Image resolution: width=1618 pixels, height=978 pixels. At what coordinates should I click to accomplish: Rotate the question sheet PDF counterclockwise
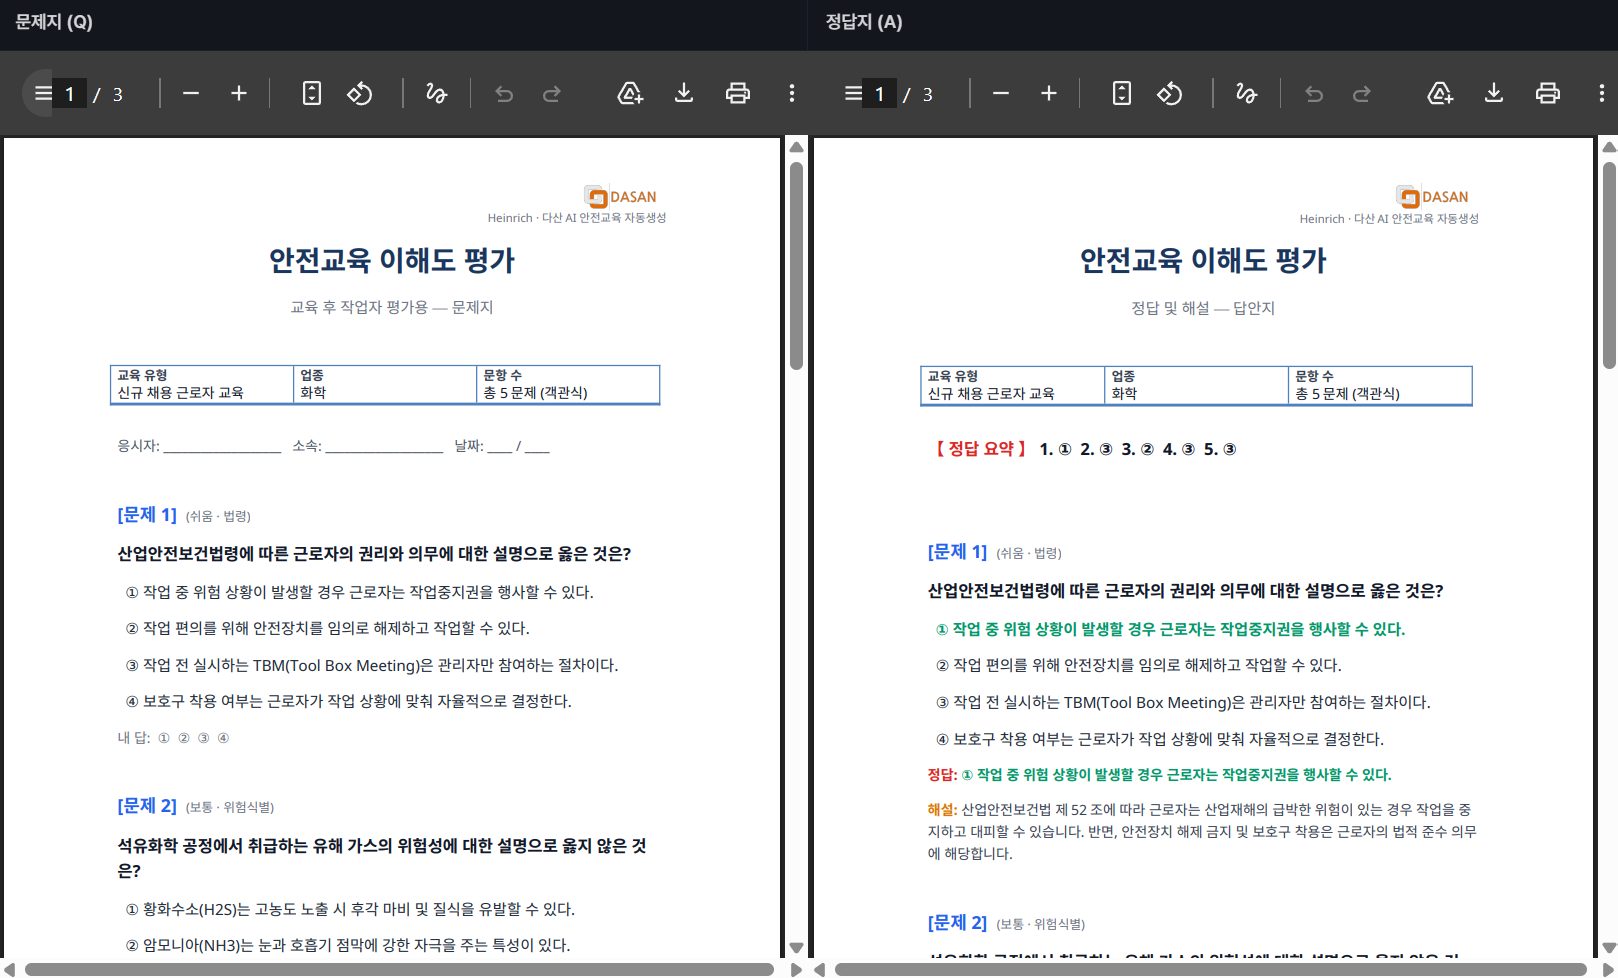[x=360, y=94]
